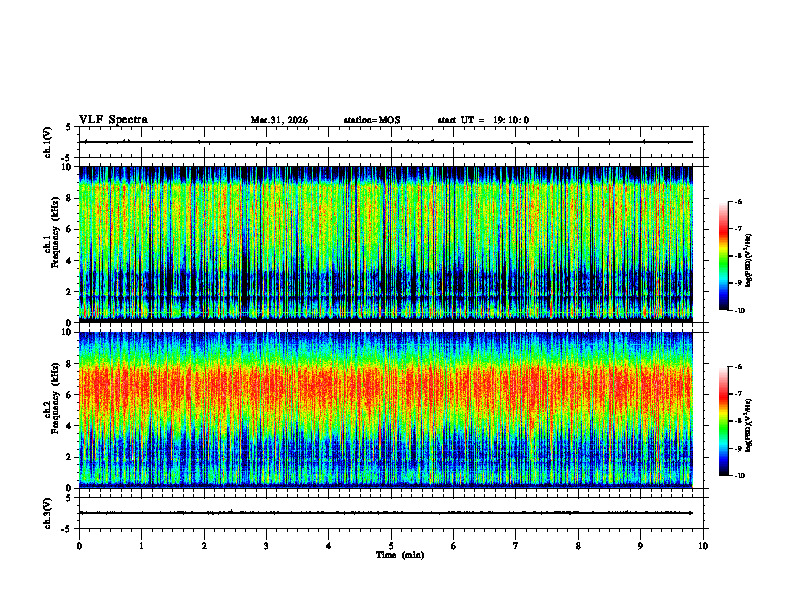Click the ch.1 spectrogram color scale bar
The image size is (792, 612).
723,256
